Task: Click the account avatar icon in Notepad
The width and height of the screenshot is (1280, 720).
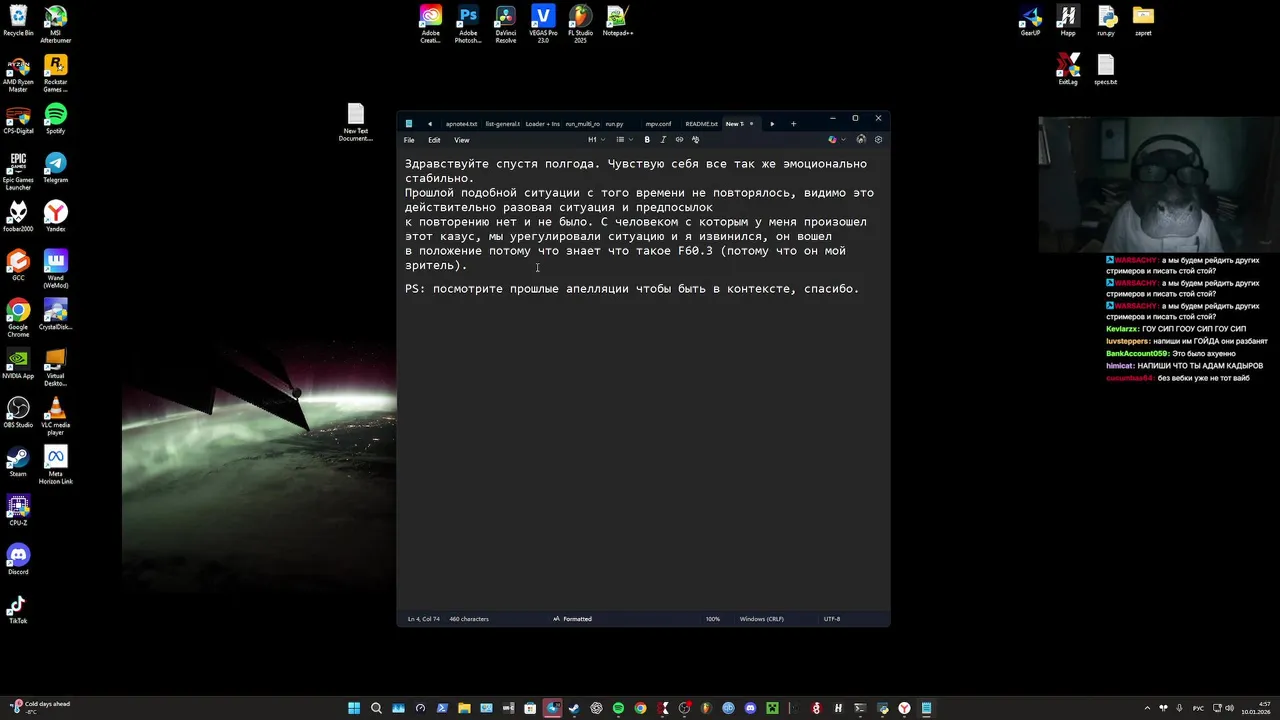Action: tap(861, 140)
